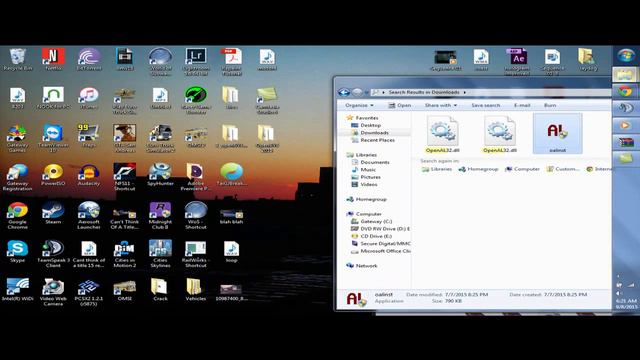Select the RailWorks shortcut on desktop
The width and height of the screenshot is (640, 360).
pyautogui.click(x=196, y=253)
